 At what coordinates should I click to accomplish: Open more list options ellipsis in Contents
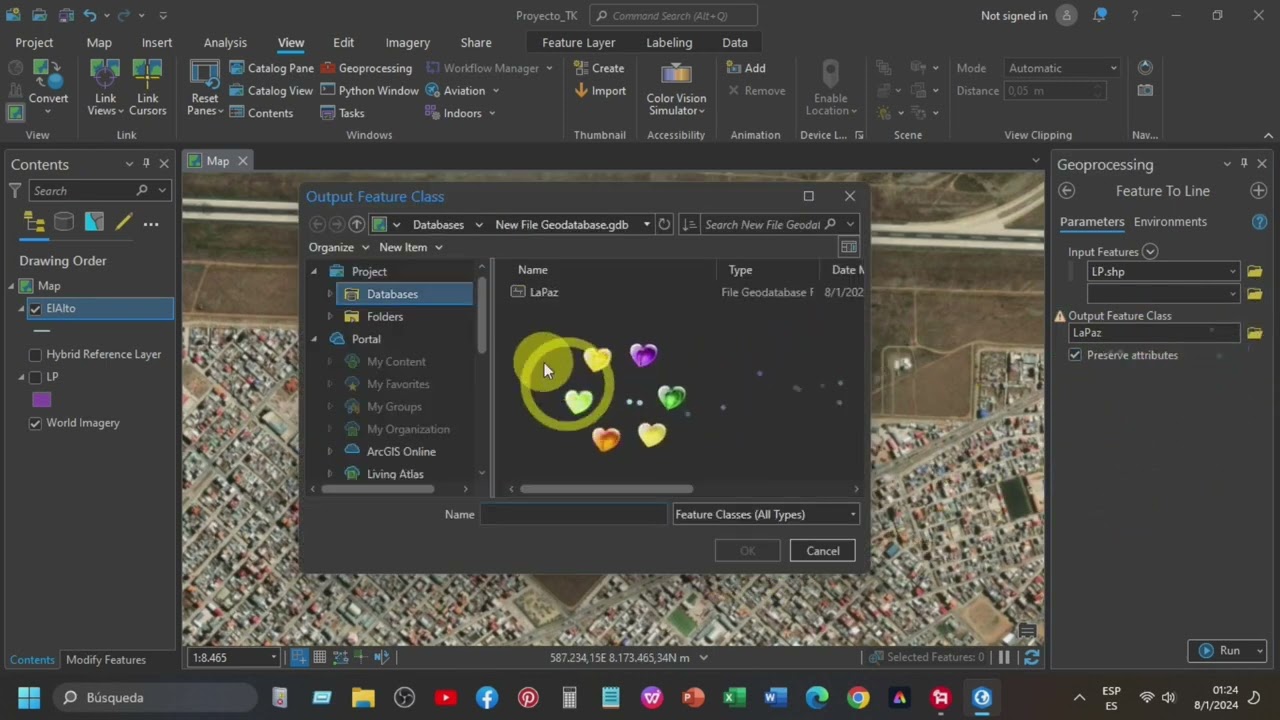(151, 224)
